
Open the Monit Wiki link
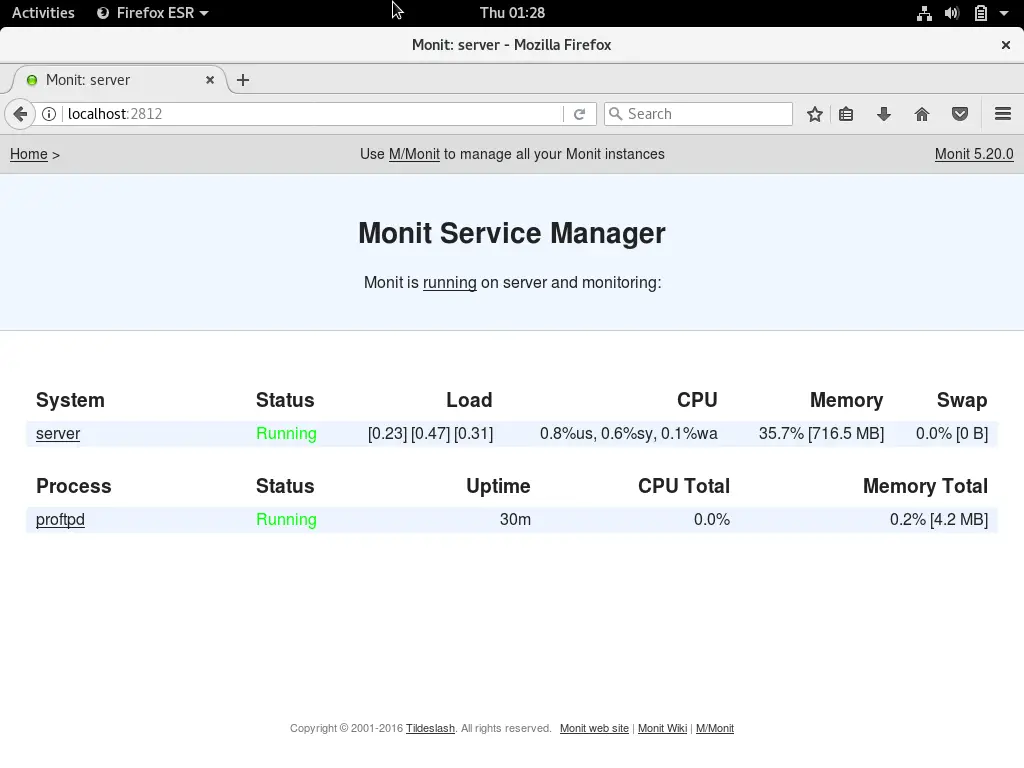coord(662,728)
